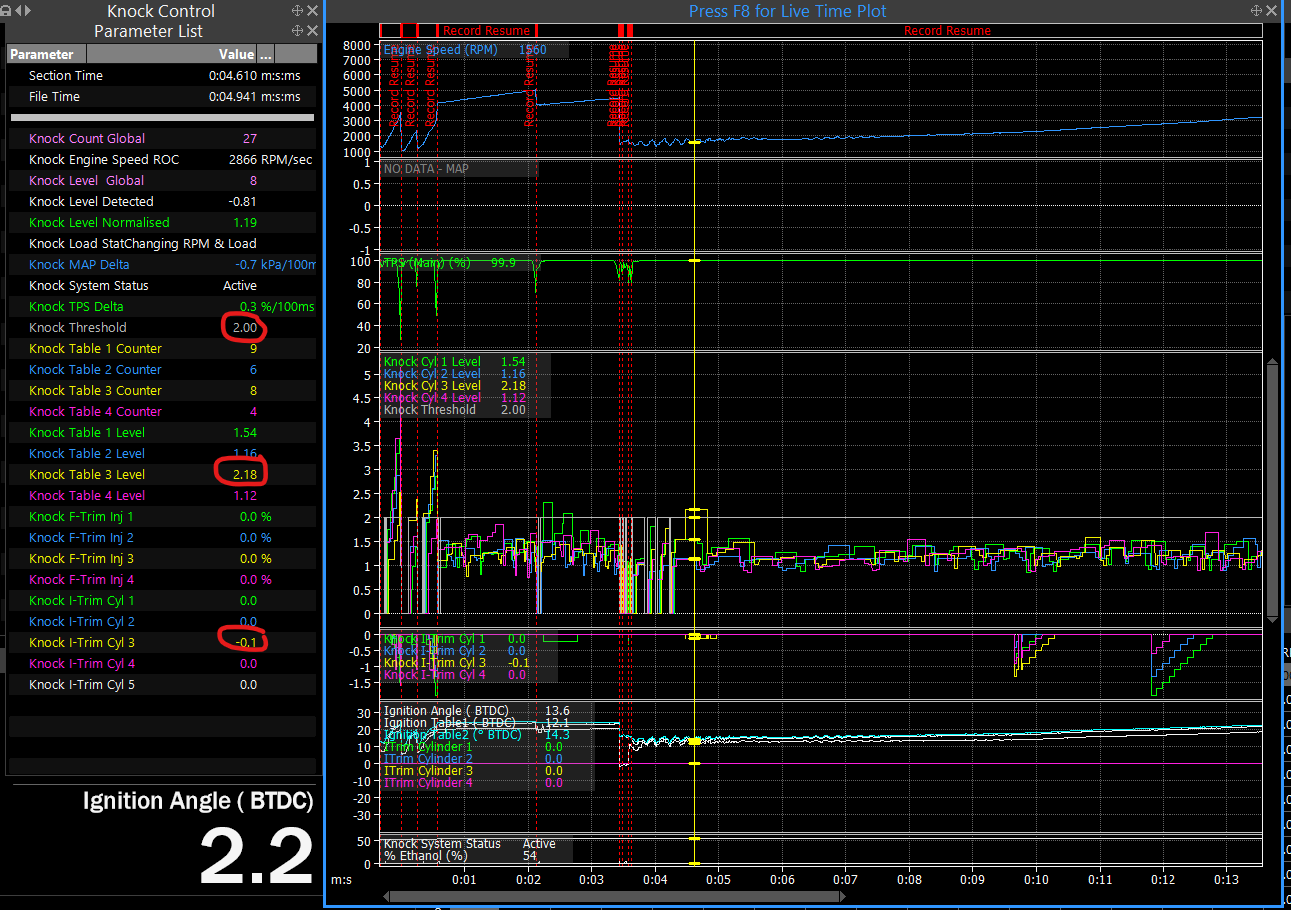Click the 0:05 mark on the time axis
This screenshot has width=1291, height=910.
(x=718, y=879)
